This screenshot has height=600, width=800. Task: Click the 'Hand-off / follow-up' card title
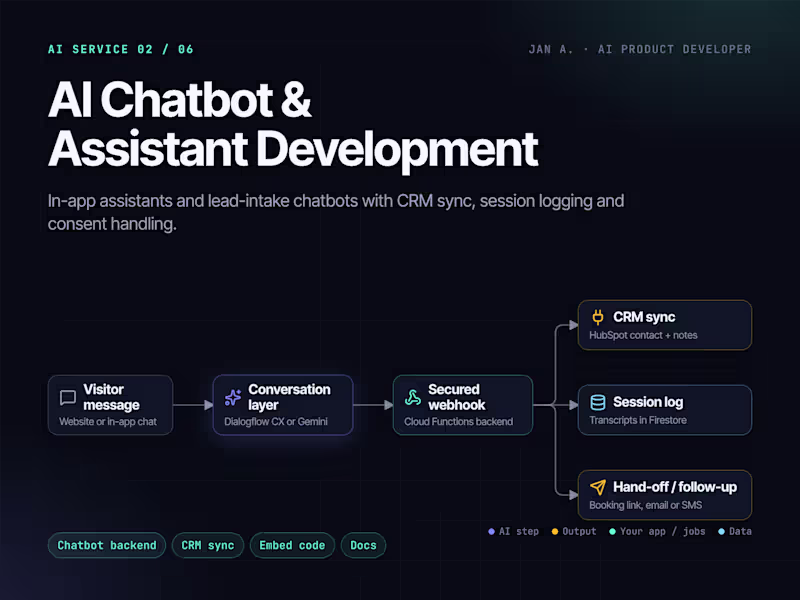pyautogui.click(x=675, y=487)
